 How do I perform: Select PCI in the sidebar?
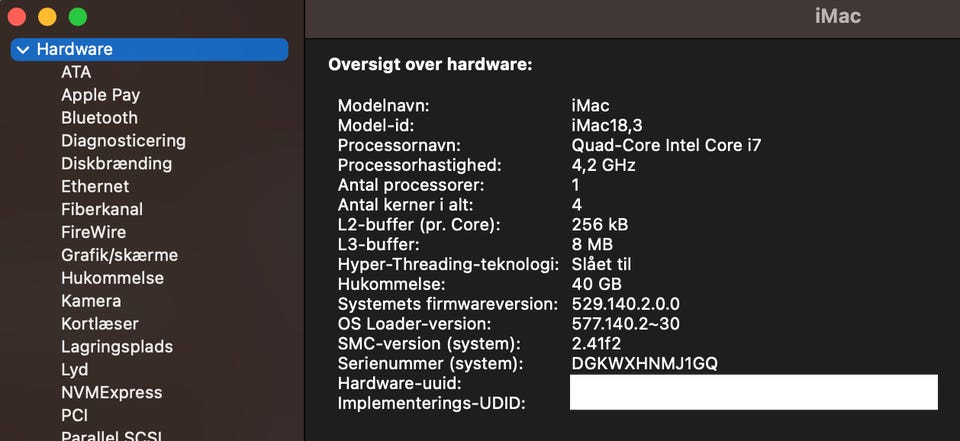76,415
